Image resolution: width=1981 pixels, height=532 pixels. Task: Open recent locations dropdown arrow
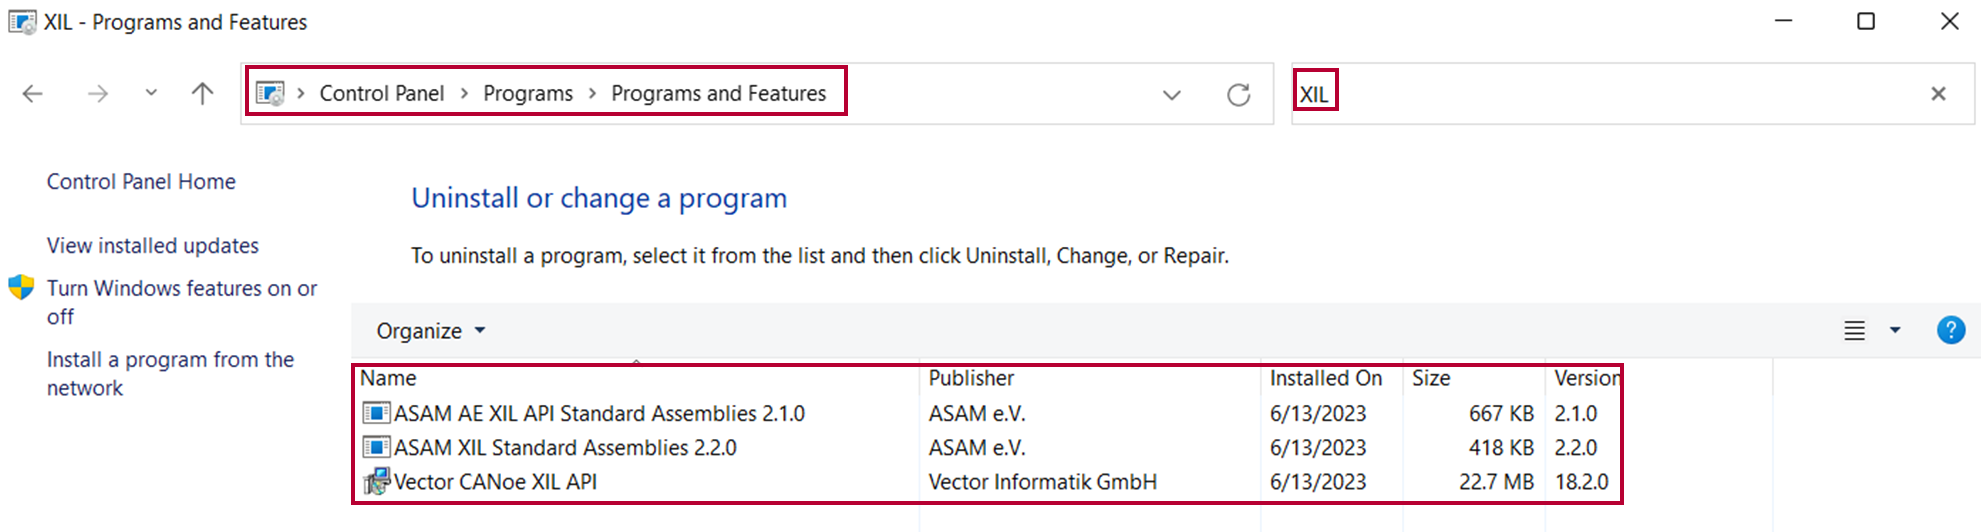coord(151,93)
